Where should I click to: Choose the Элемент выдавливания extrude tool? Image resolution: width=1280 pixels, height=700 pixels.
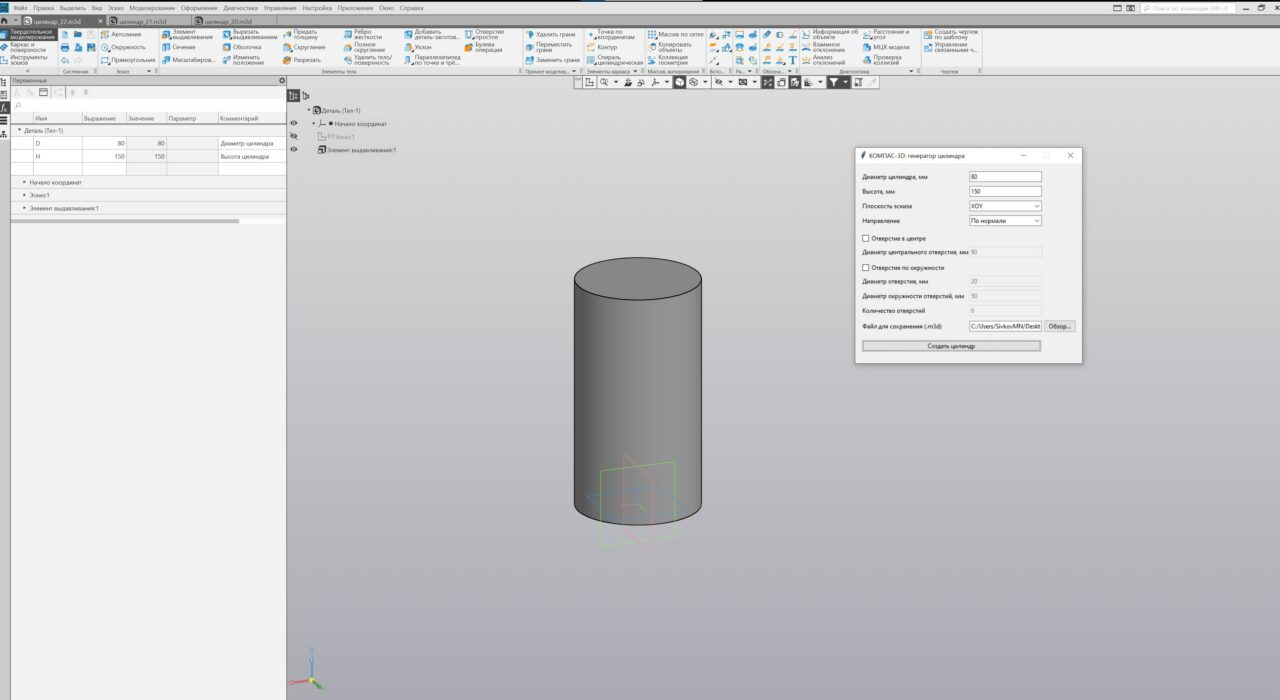click(x=187, y=35)
